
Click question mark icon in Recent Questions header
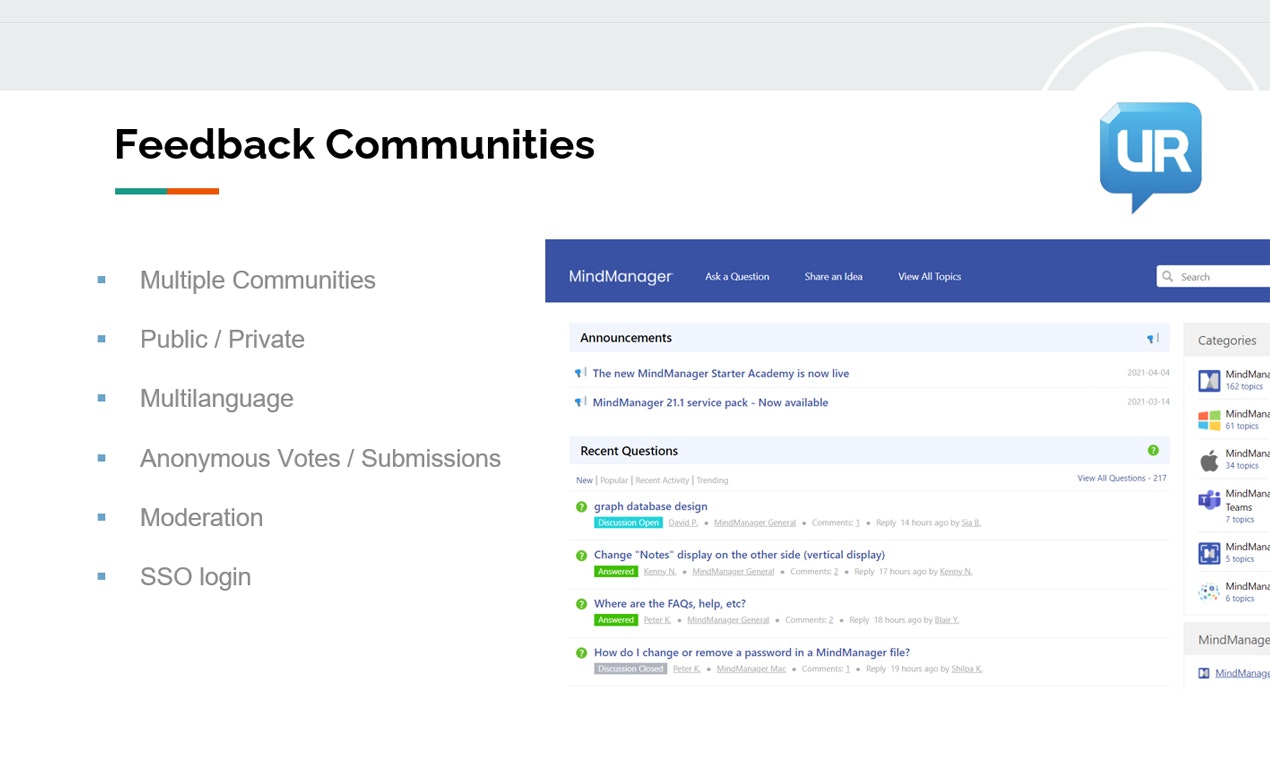(1153, 451)
